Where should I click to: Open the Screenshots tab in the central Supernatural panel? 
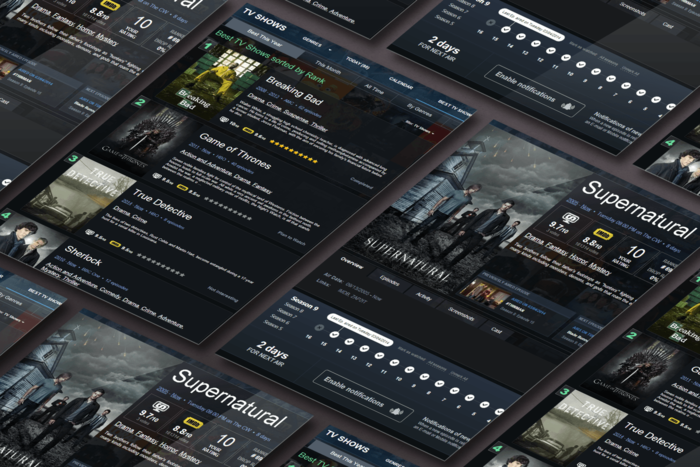click(x=461, y=315)
